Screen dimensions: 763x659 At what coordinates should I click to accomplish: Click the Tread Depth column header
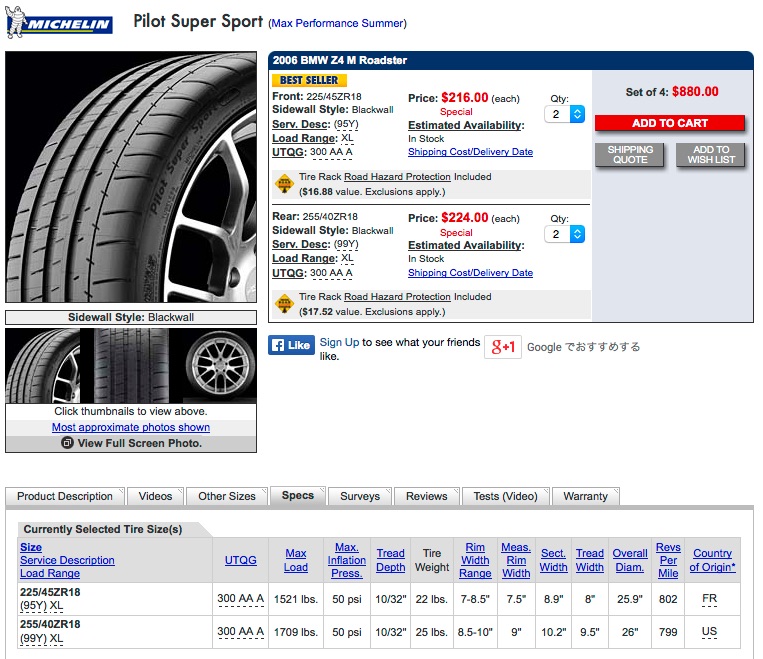390,560
